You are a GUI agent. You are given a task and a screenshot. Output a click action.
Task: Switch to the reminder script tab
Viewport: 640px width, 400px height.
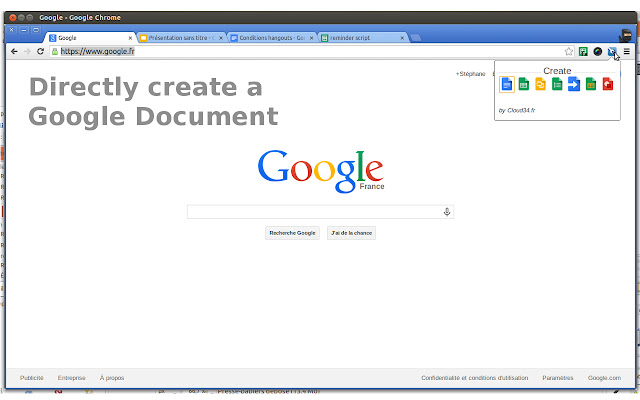click(x=363, y=38)
